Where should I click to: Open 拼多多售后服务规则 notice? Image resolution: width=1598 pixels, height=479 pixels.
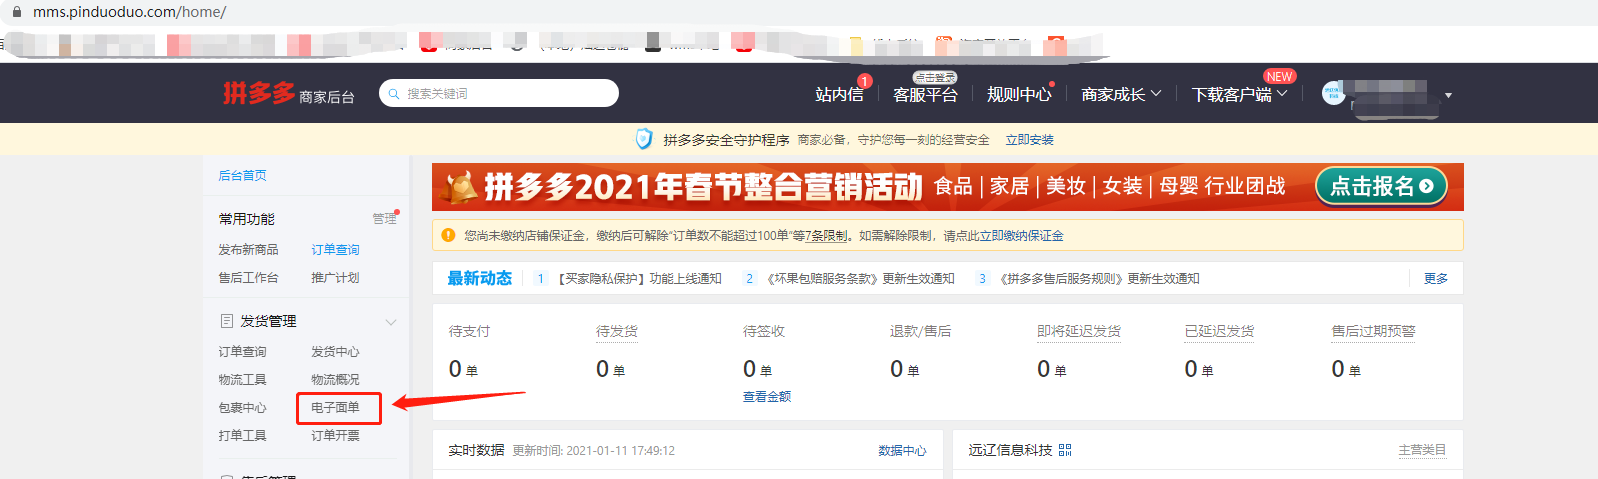tap(1099, 279)
